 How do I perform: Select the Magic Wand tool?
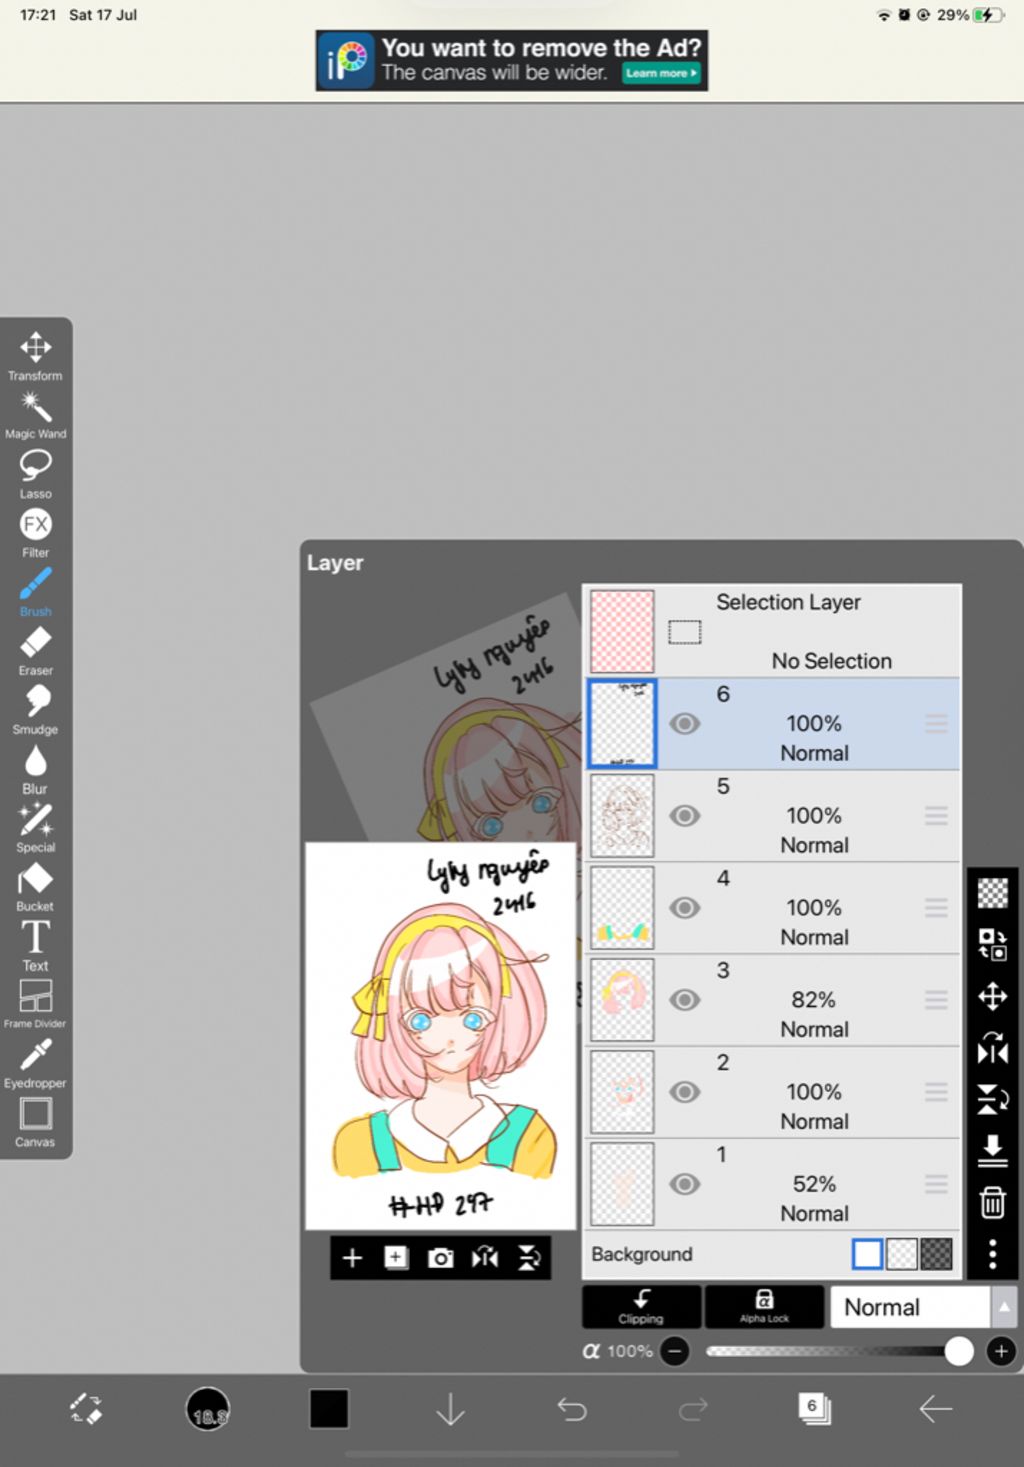click(35, 415)
